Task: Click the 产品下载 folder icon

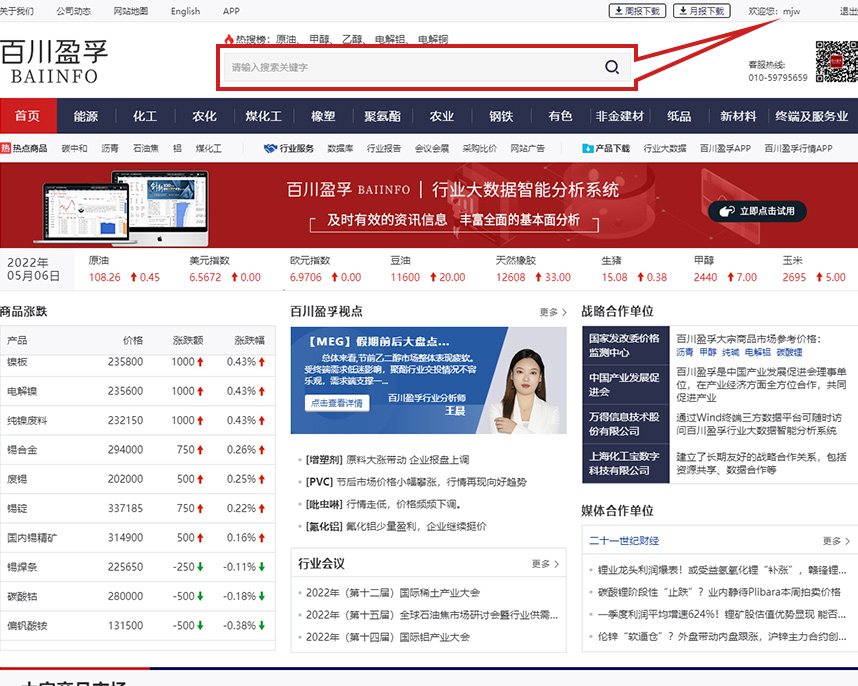Action: point(587,148)
